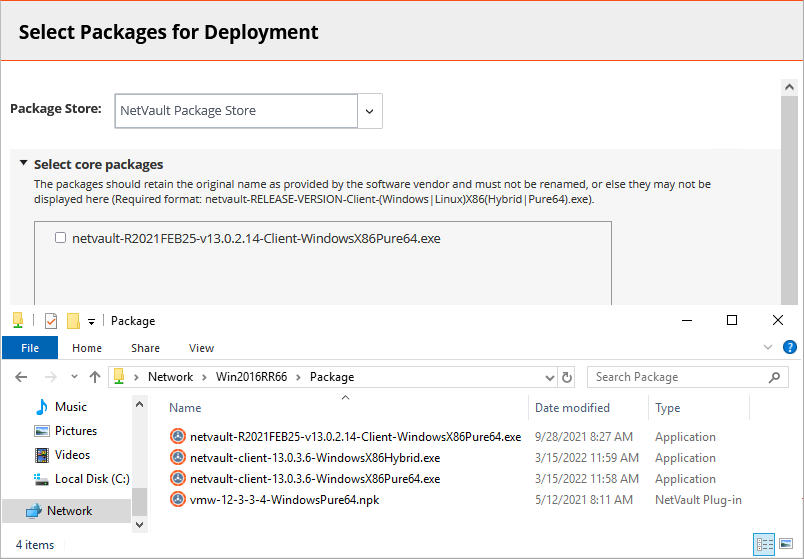Screen dimensions: 804x559
Task: Click the NetVault Package Store combo field
Action: (236, 111)
